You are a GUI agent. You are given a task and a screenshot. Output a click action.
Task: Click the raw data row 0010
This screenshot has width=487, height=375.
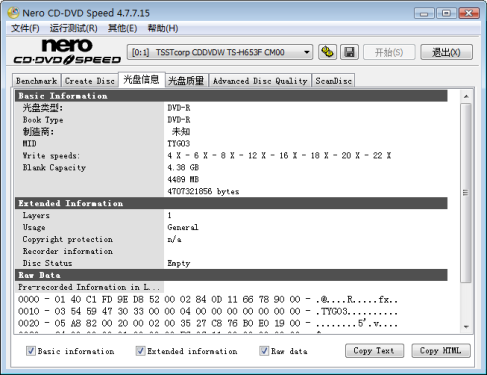[x=208, y=311]
